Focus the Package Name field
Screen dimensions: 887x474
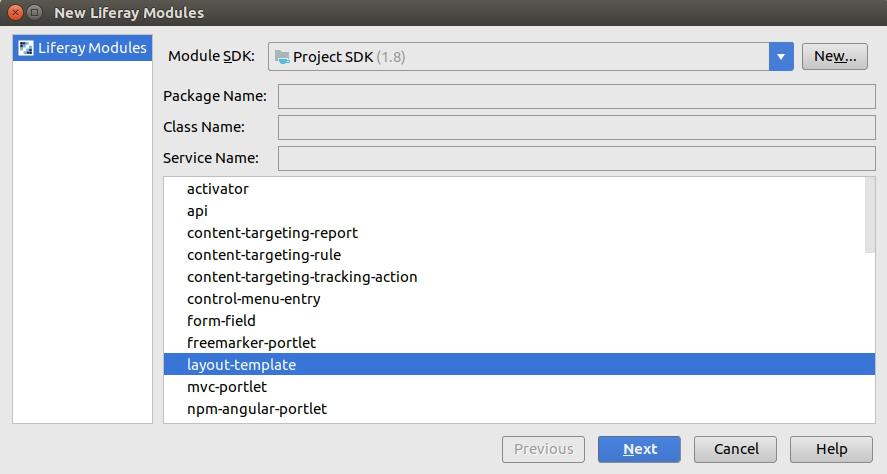(x=576, y=96)
